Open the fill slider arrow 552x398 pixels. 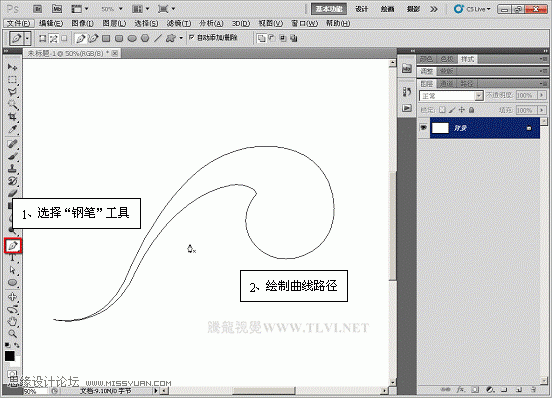tap(542, 110)
